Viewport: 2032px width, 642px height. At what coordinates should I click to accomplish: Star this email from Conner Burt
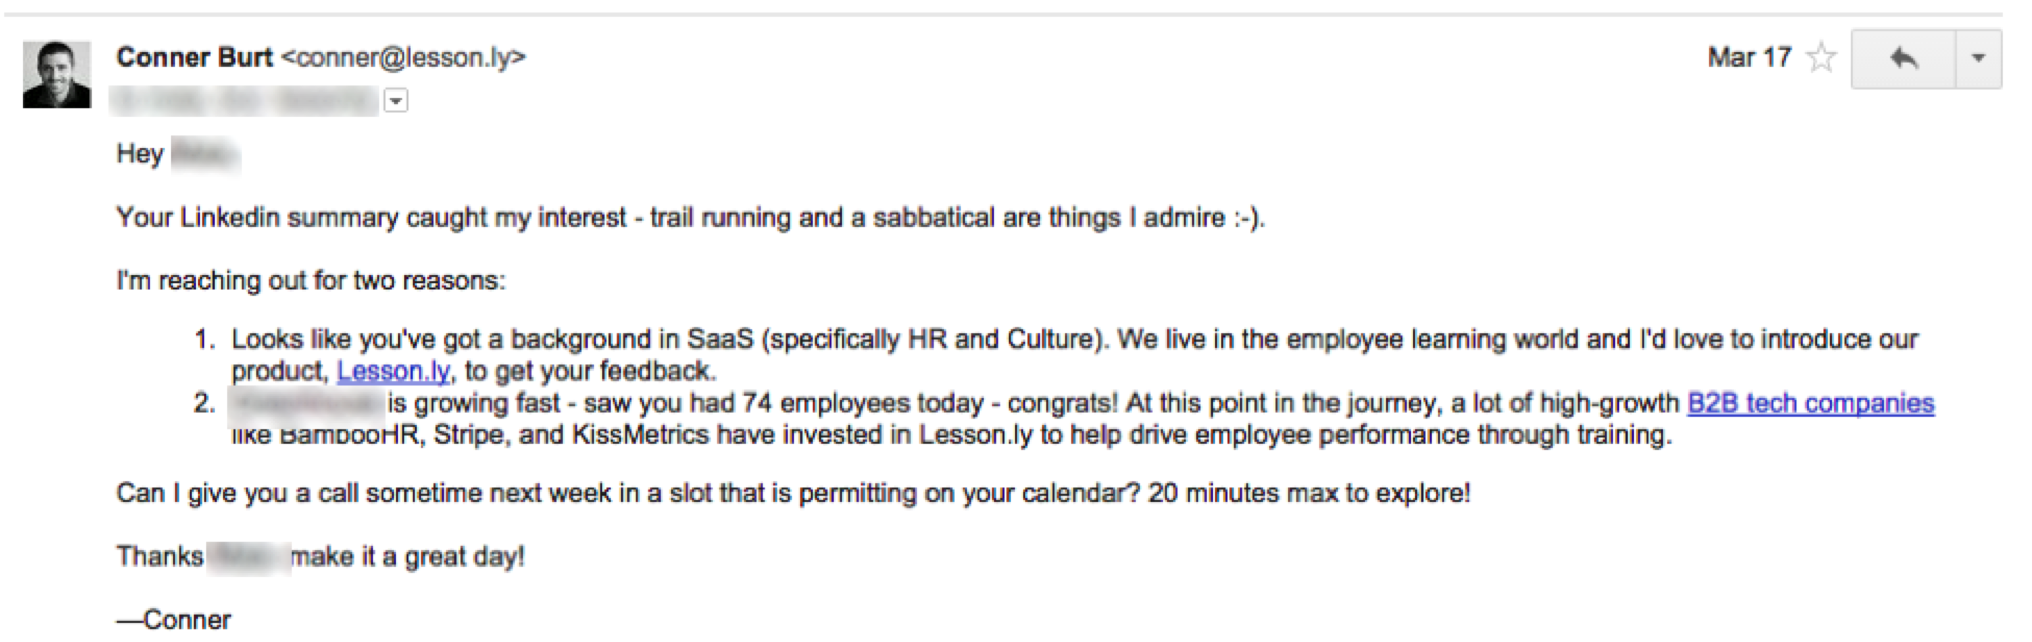[x=1822, y=58]
